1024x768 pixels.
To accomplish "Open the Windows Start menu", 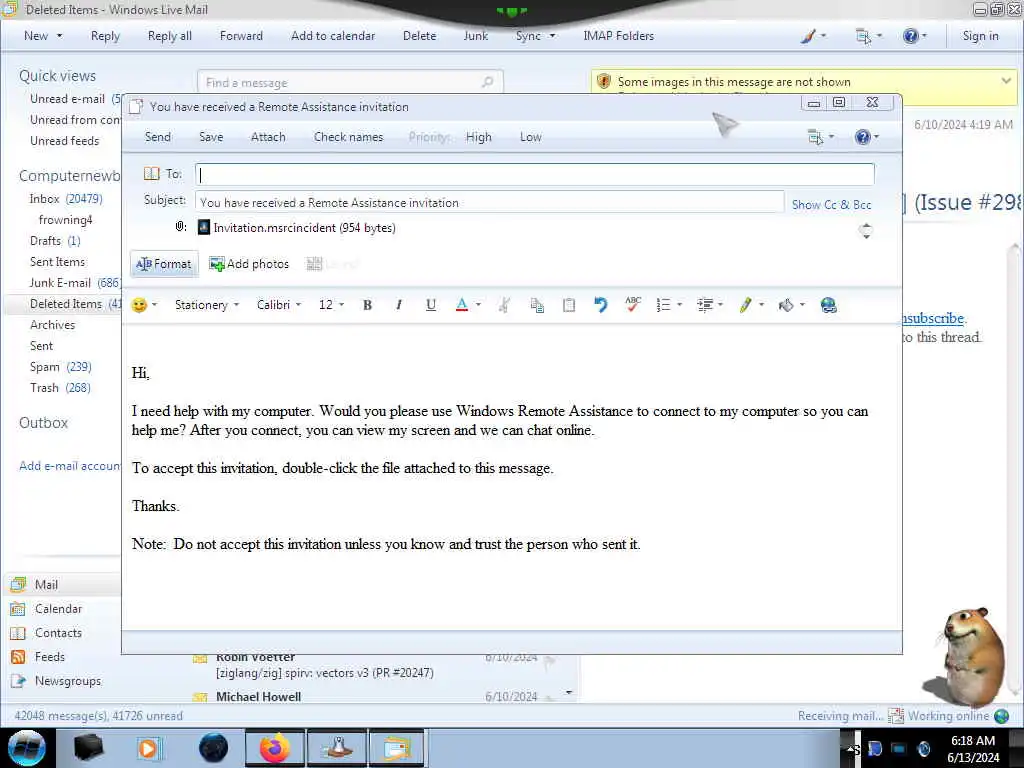I will point(27,748).
